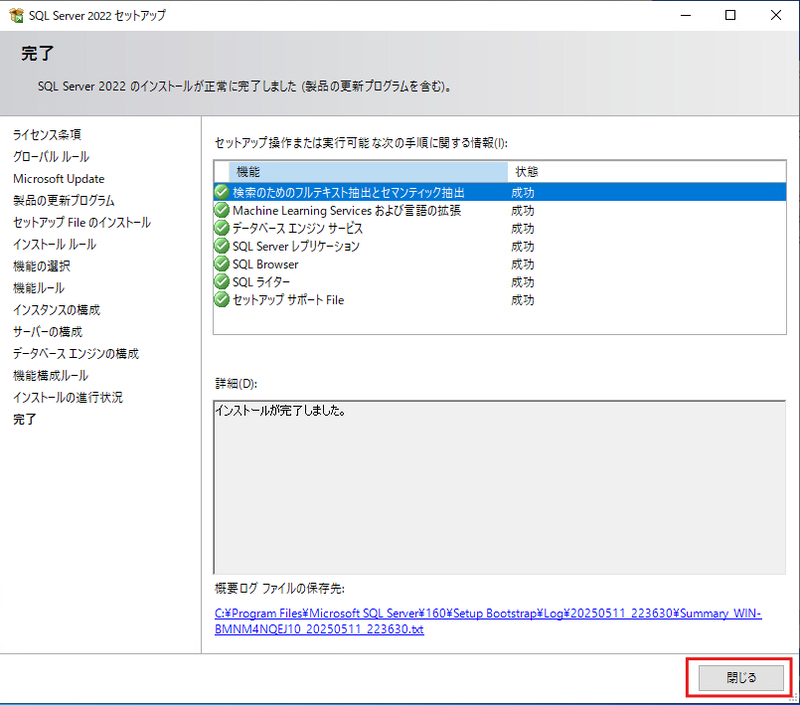Click the 製品の更新プログラム step

tap(64, 200)
